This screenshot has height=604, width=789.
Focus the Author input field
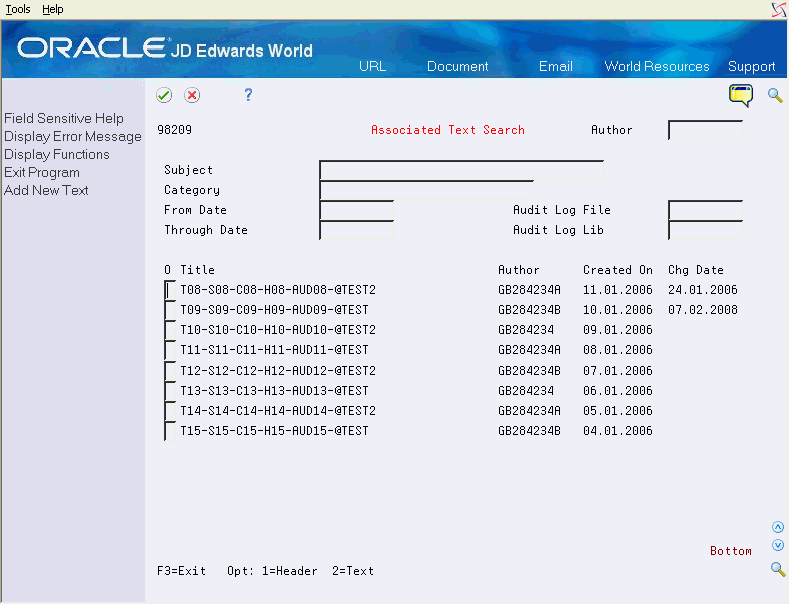coord(705,130)
